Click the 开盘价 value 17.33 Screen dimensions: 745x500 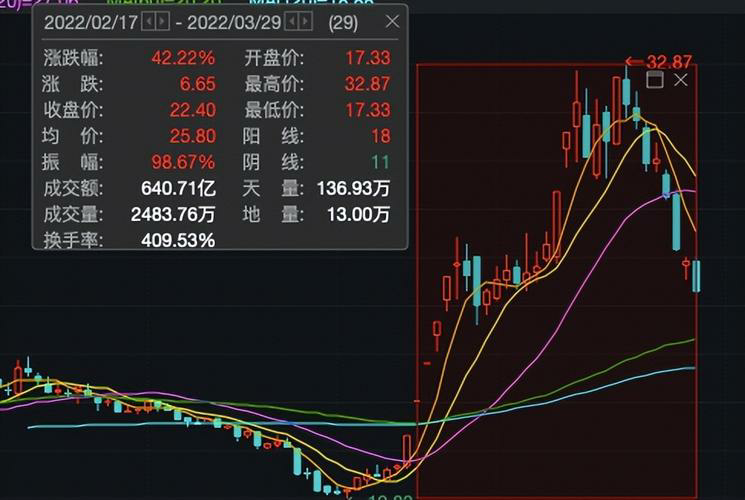[368, 58]
